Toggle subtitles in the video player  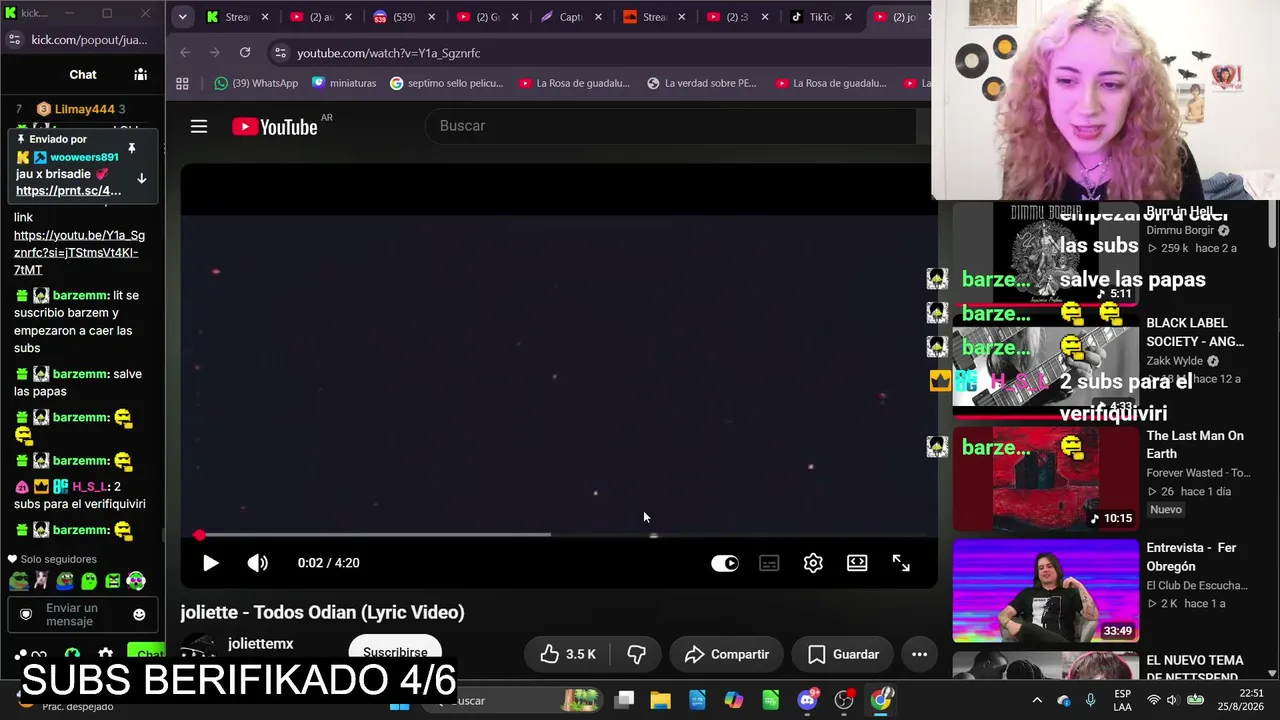coord(769,563)
